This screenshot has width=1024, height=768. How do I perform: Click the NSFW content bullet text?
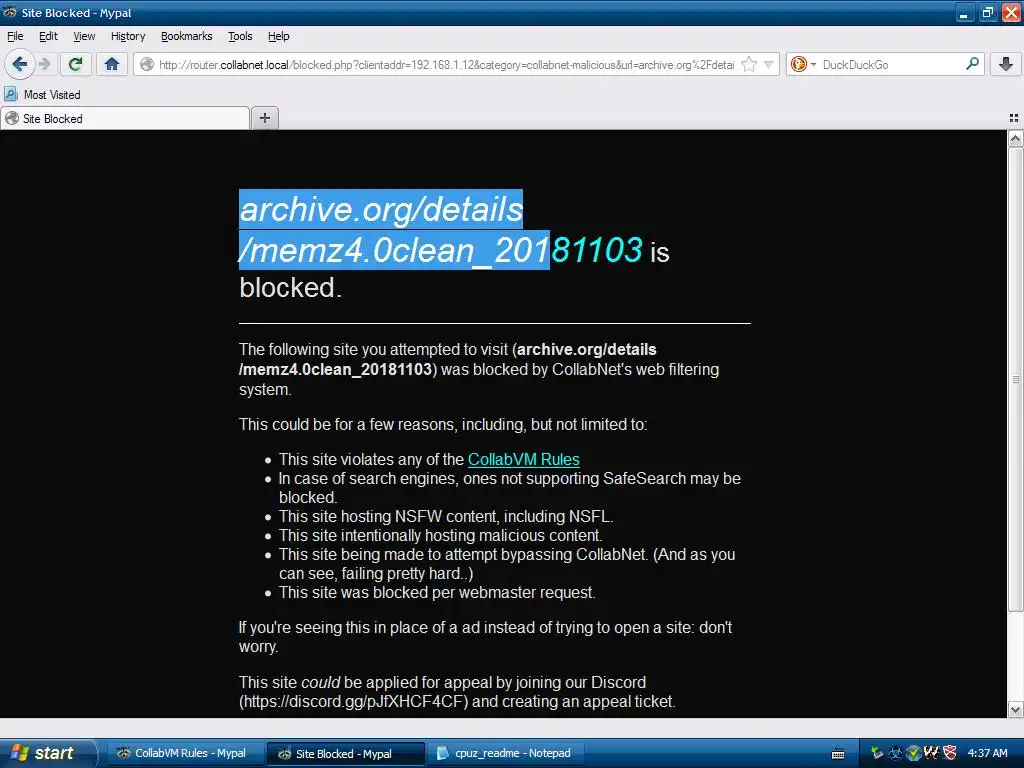click(x=446, y=517)
